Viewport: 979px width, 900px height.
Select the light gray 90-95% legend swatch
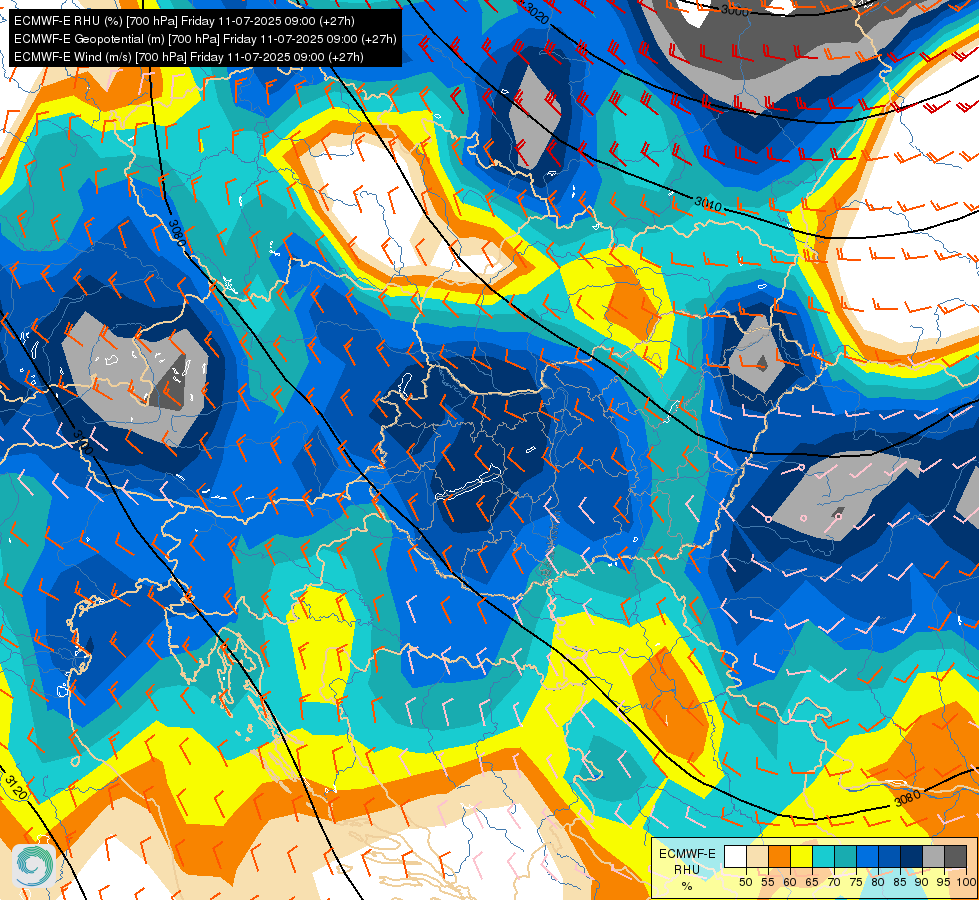933,856
